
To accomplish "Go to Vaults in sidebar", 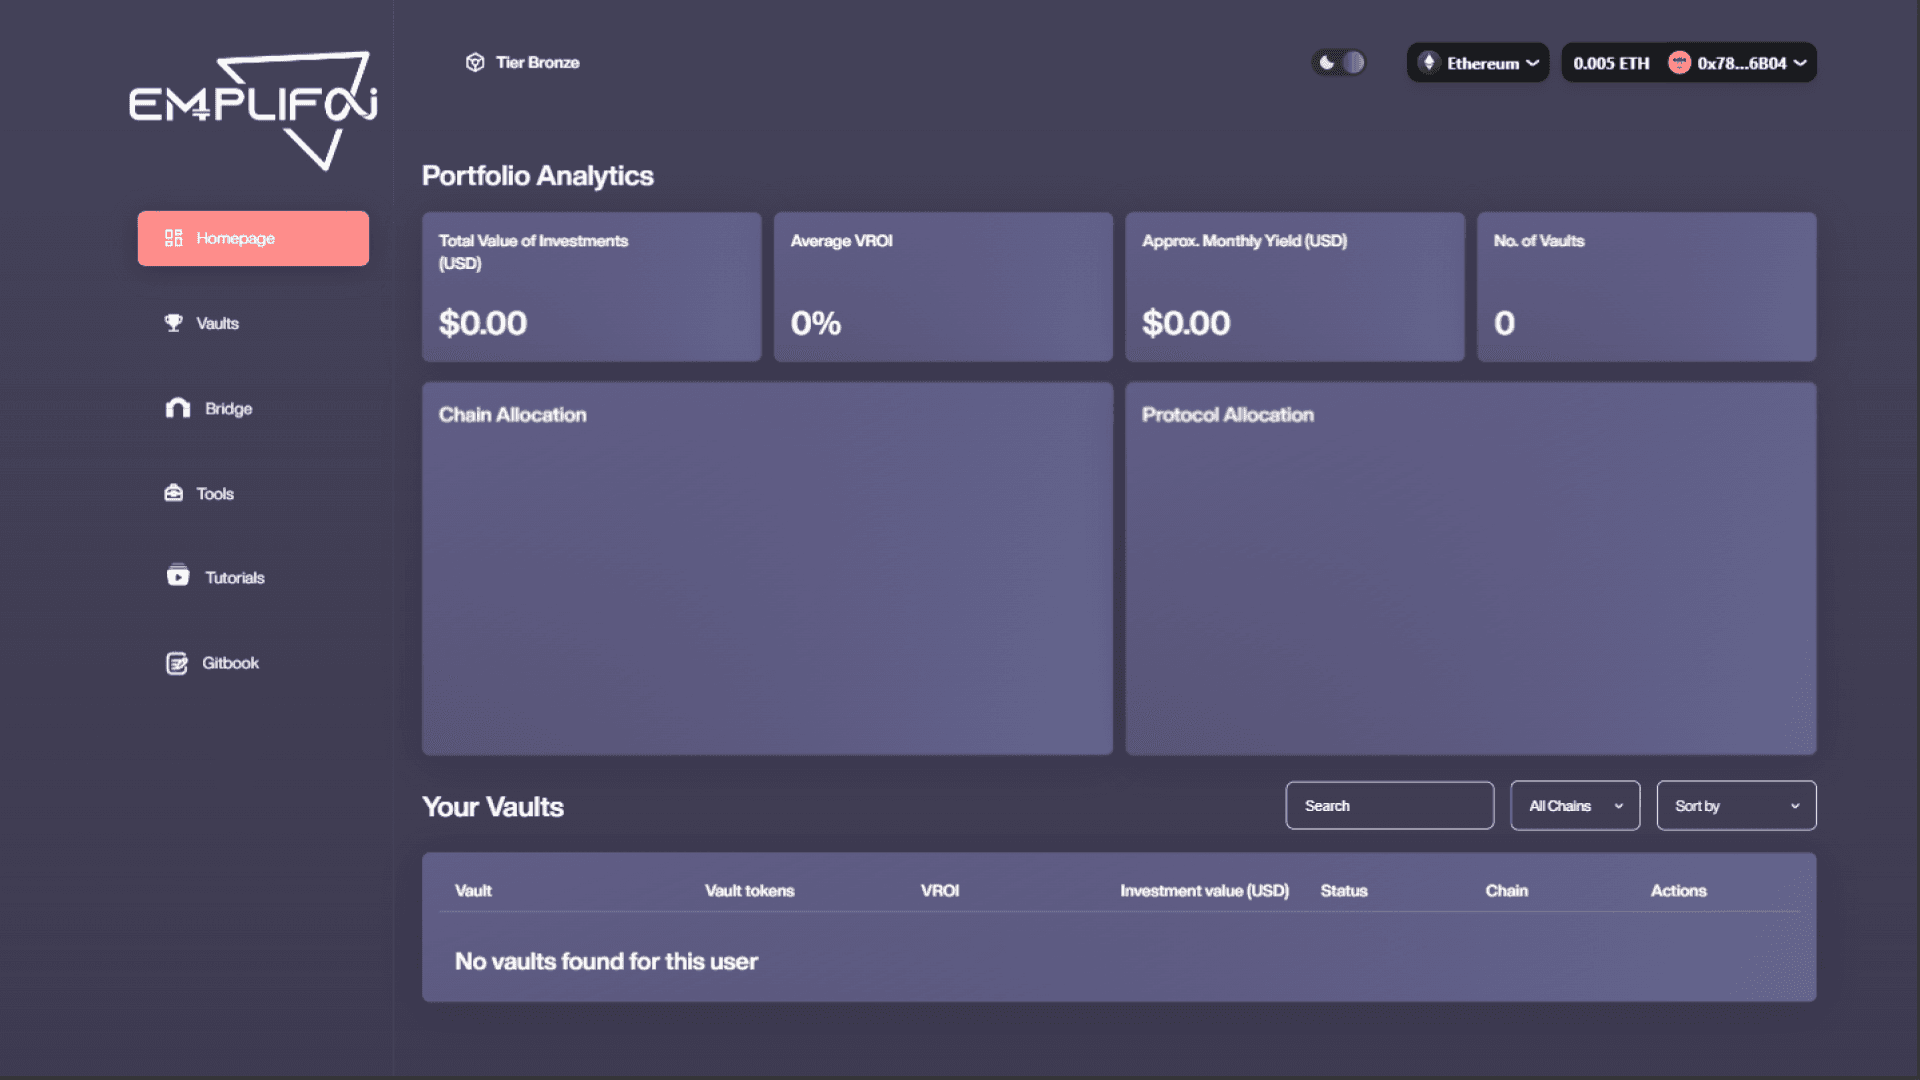I will [217, 323].
